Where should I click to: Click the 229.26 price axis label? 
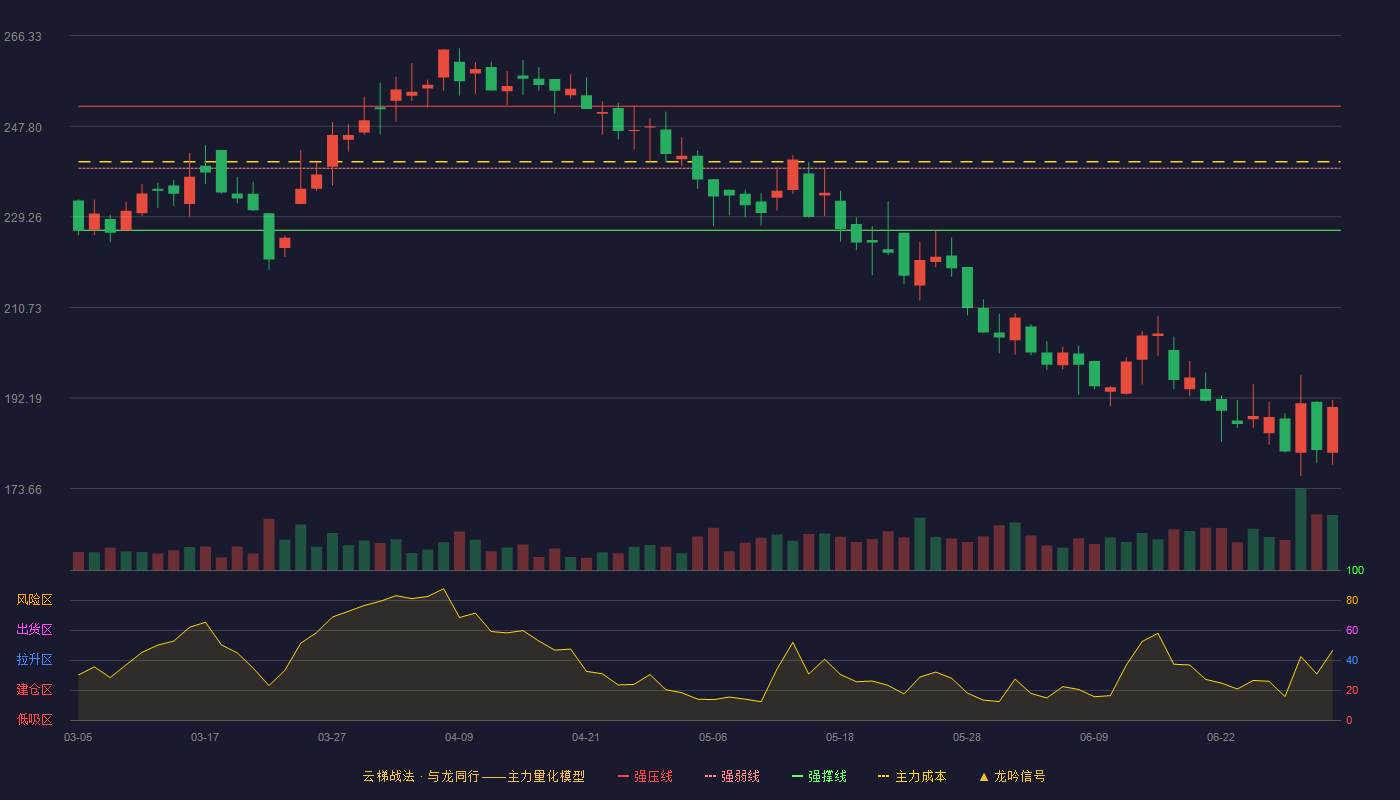click(x=23, y=218)
